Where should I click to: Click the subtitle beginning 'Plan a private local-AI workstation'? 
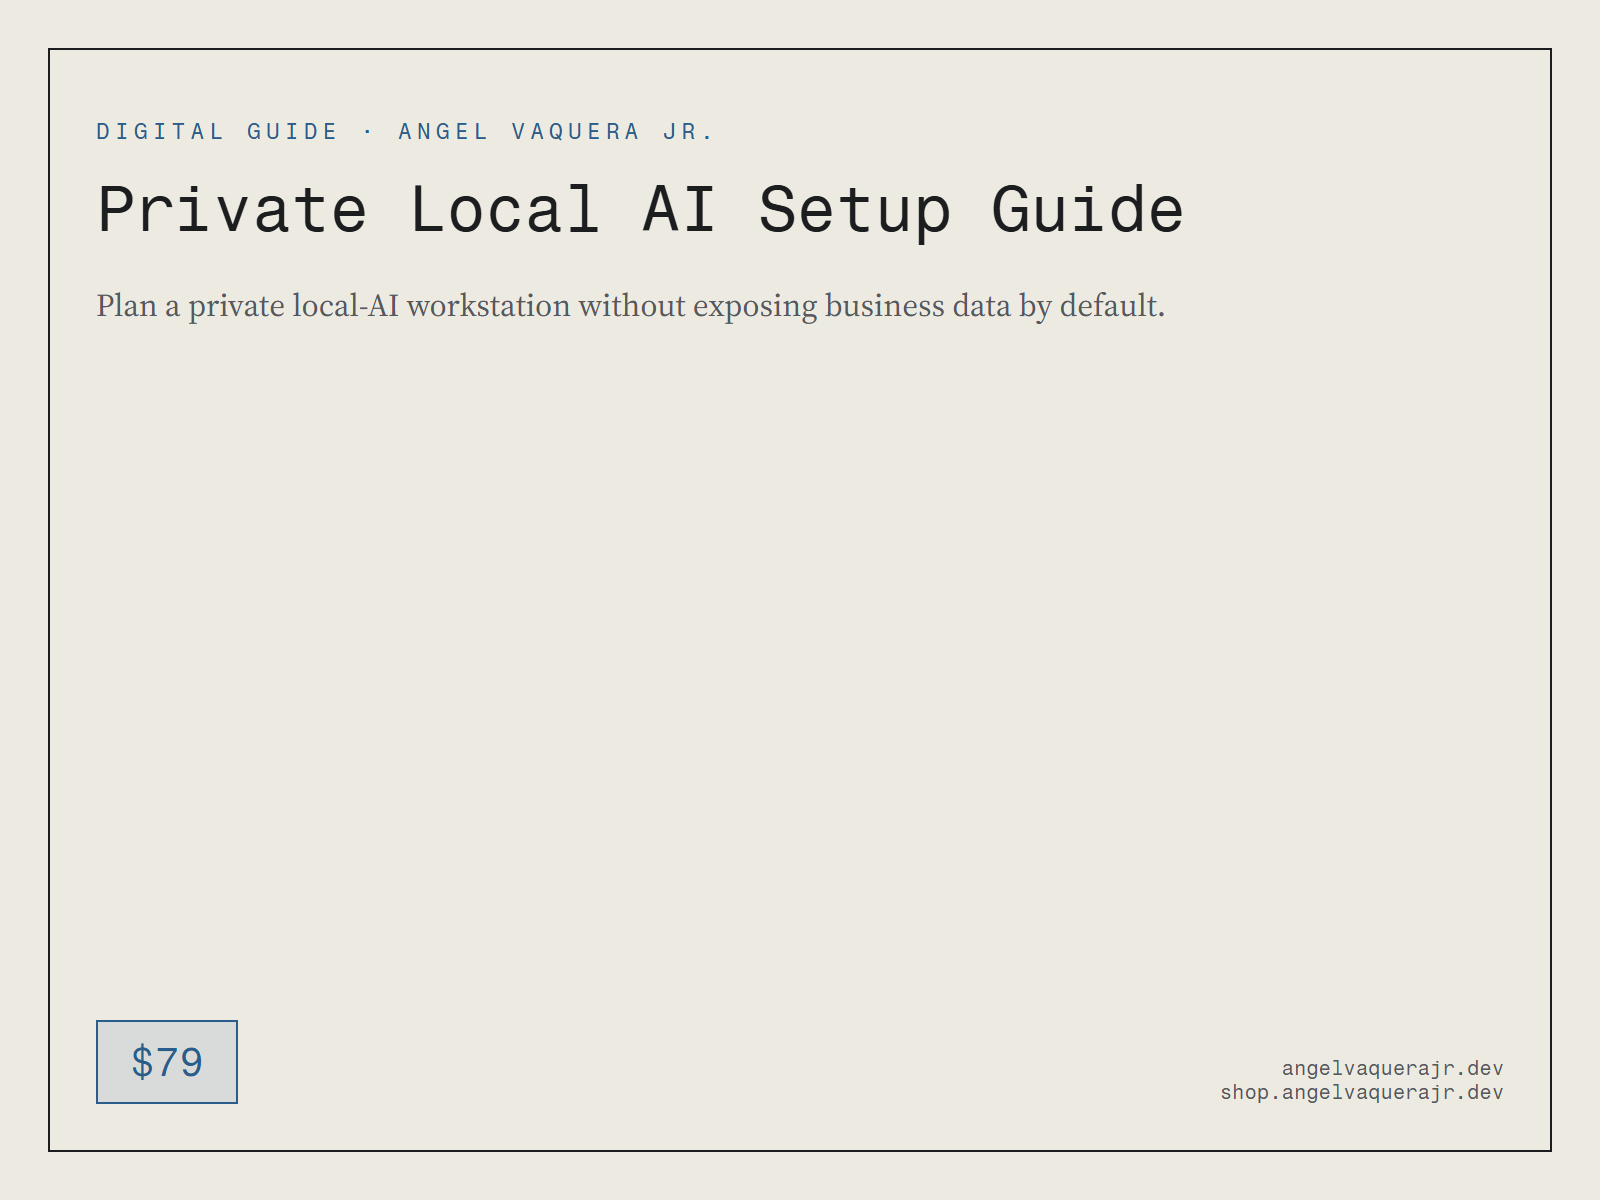point(631,306)
